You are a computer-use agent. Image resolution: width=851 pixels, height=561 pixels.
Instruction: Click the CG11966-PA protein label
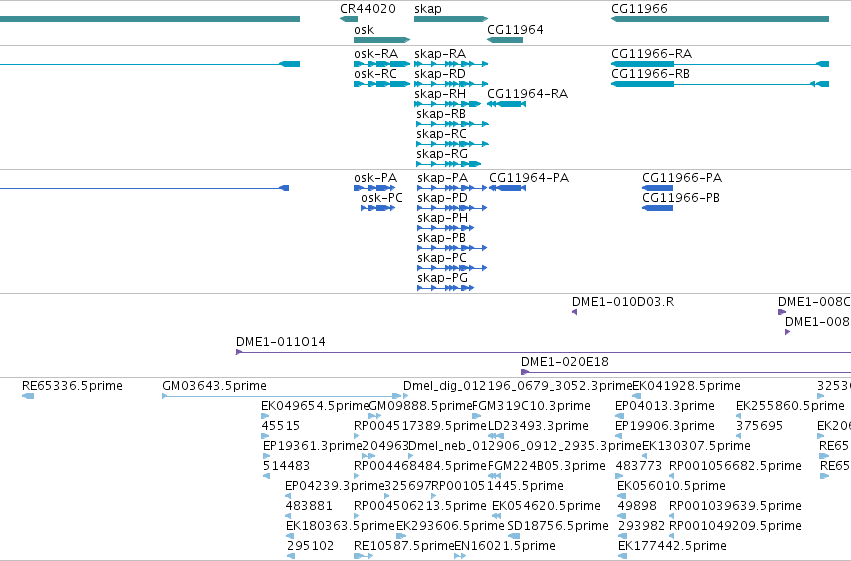coord(682,178)
